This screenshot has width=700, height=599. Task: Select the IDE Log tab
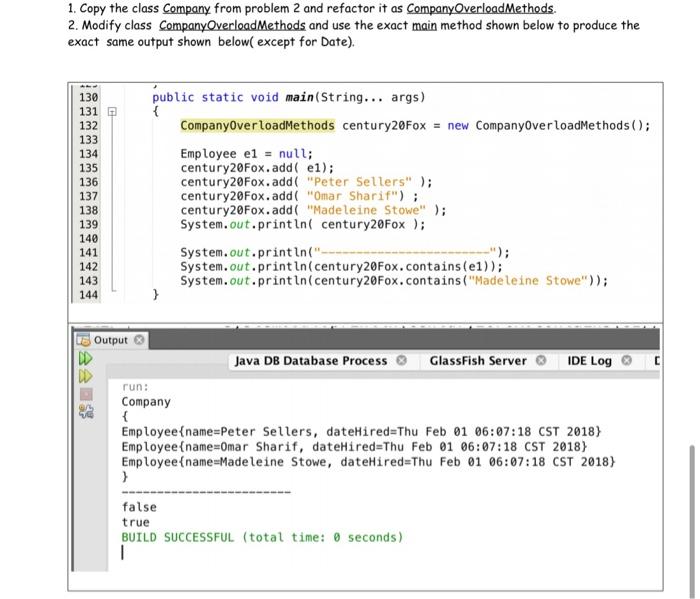coord(589,361)
